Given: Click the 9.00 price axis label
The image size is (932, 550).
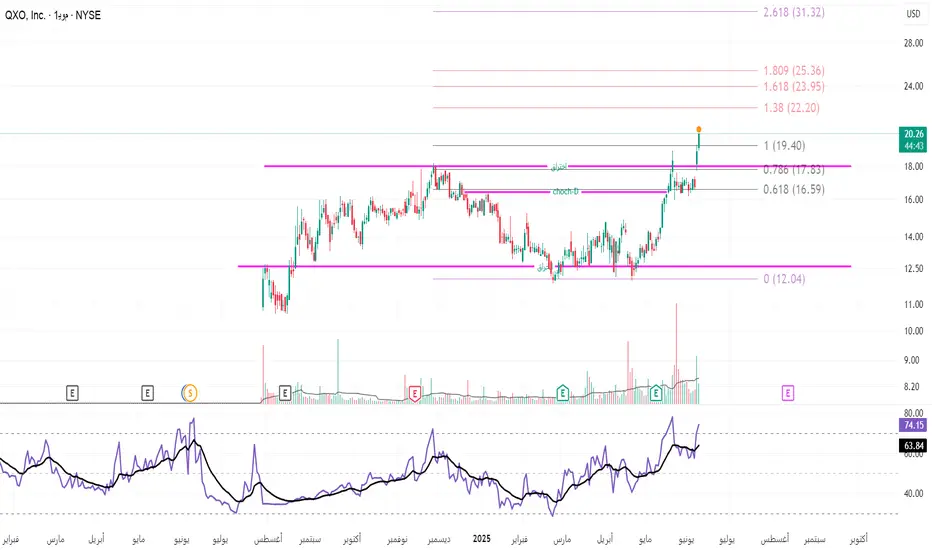Looking at the screenshot, I should point(913,360).
